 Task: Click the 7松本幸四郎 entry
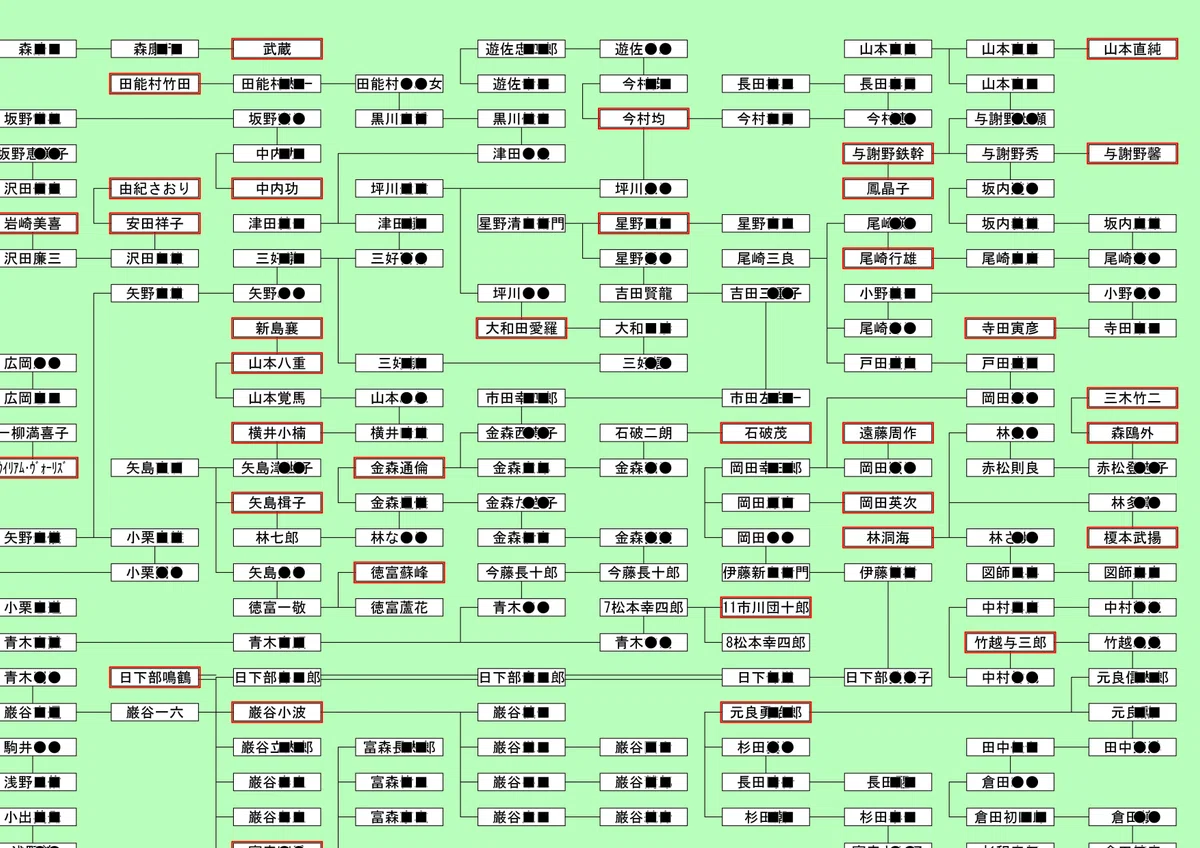click(643, 607)
